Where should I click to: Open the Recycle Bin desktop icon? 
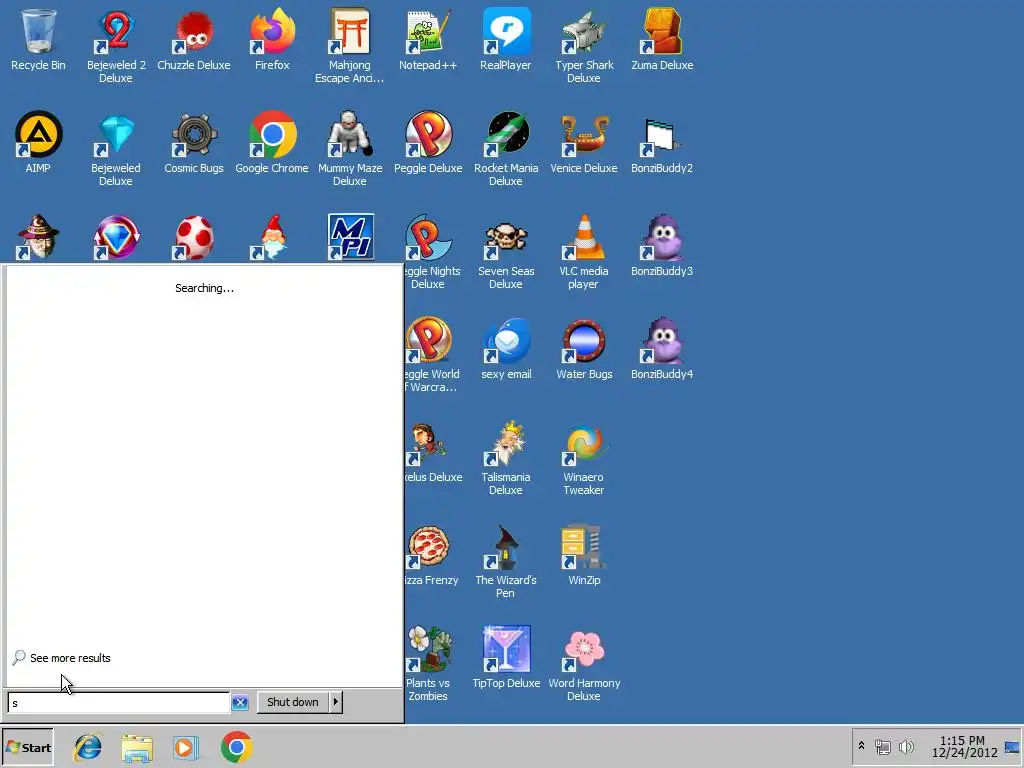(38, 40)
